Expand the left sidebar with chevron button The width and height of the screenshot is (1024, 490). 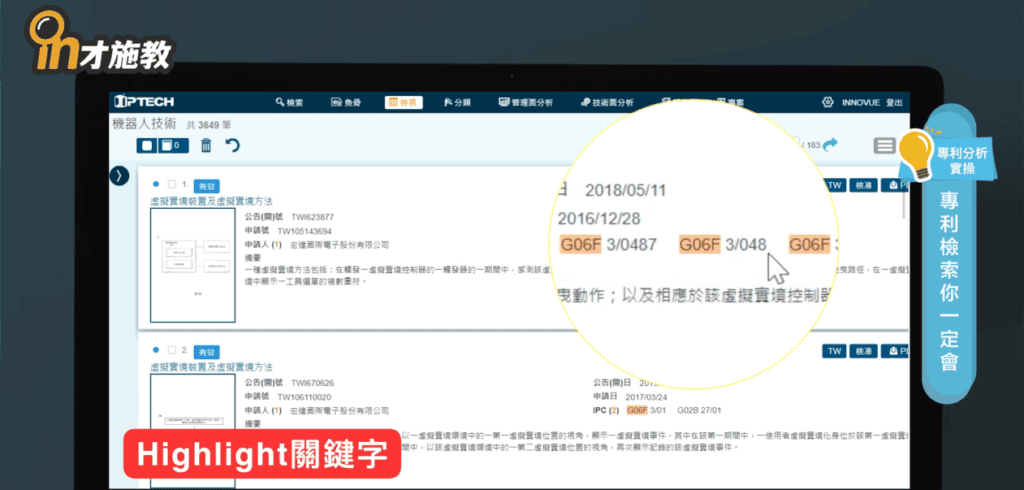pos(120,175)
